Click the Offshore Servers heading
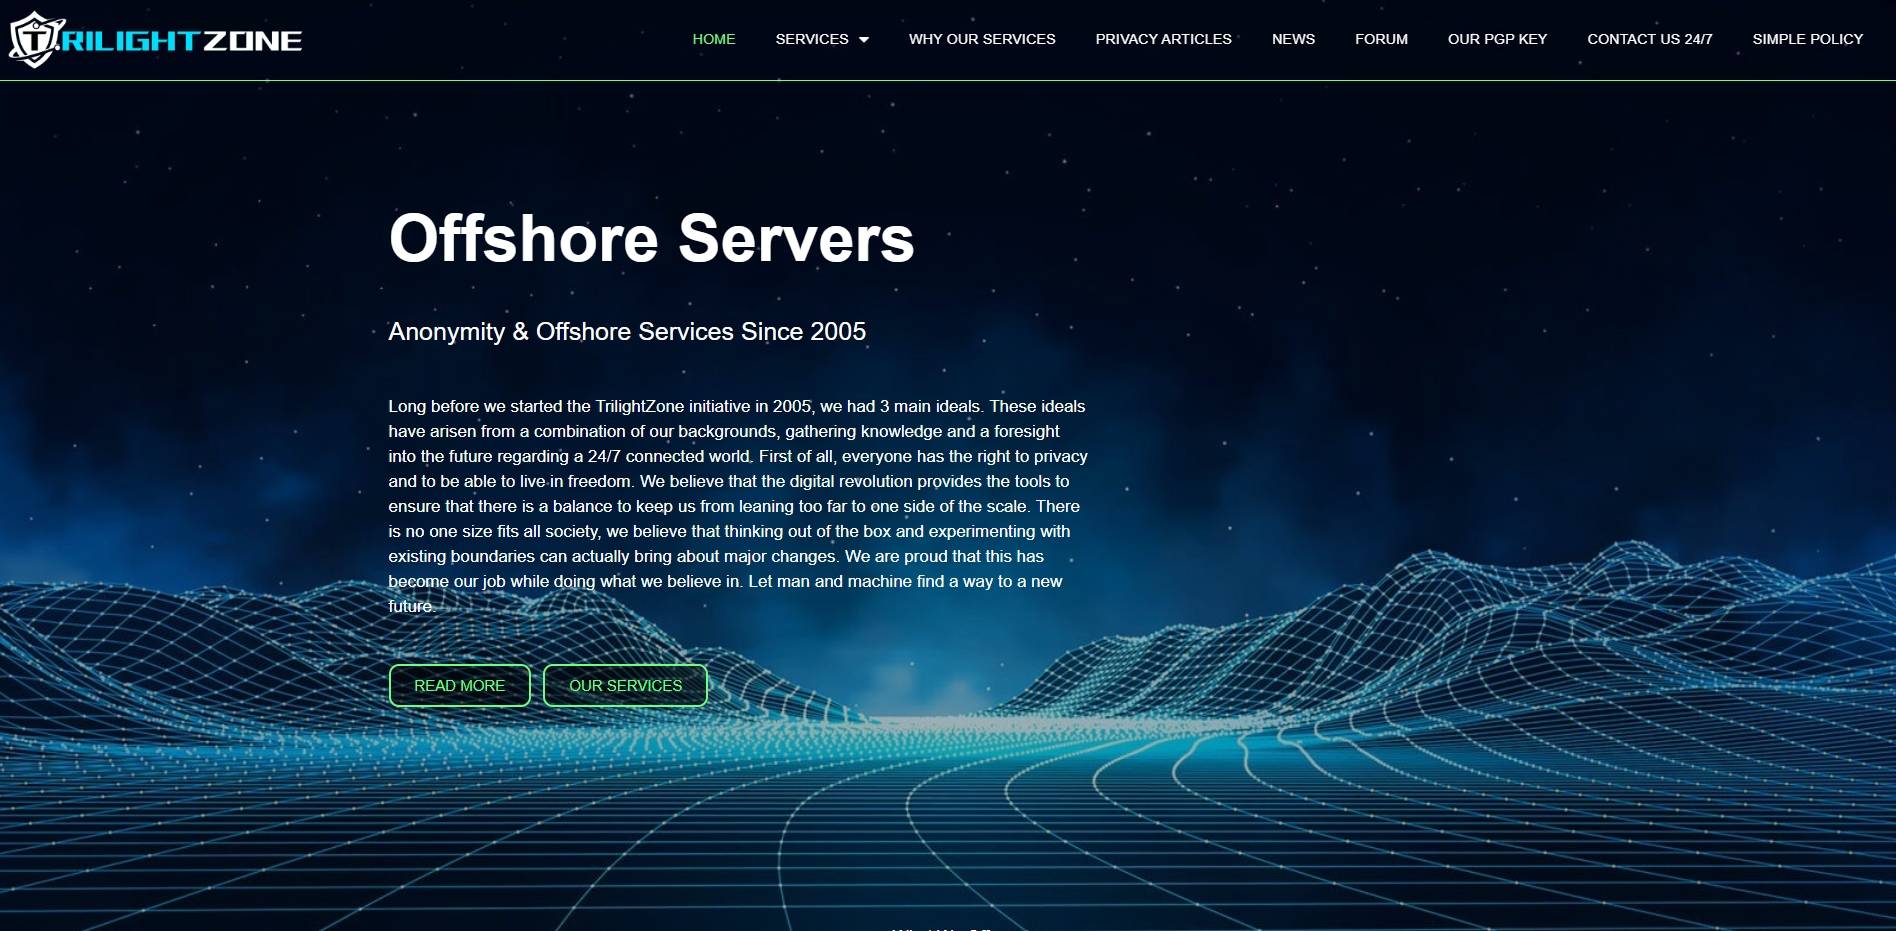This screenshot has width=1896, height=931. pyautogui.click(x=651, y=238)
